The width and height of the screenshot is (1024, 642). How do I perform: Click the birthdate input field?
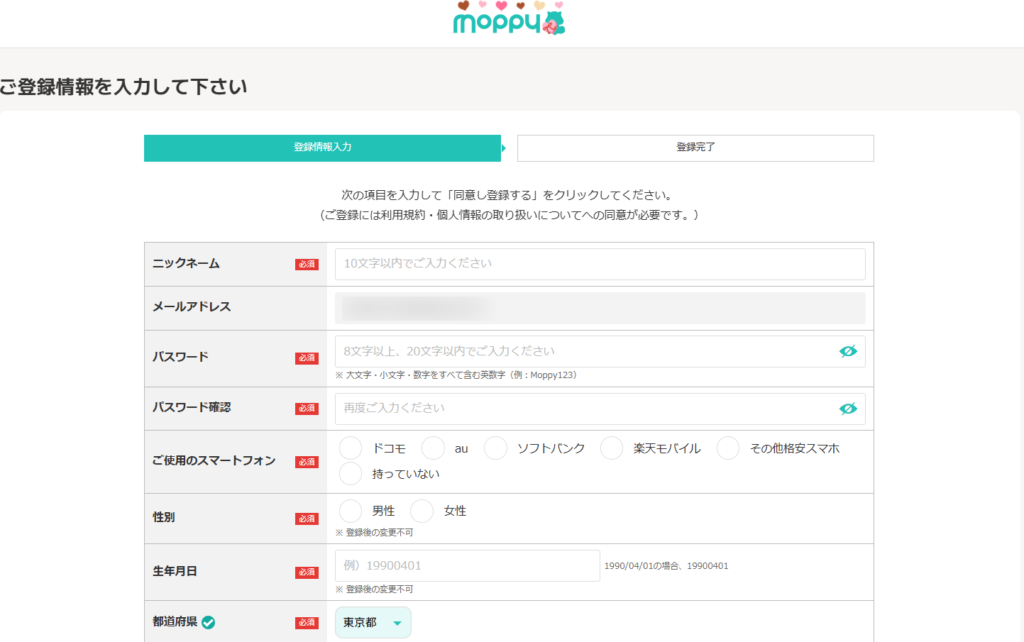click(467, 565)
